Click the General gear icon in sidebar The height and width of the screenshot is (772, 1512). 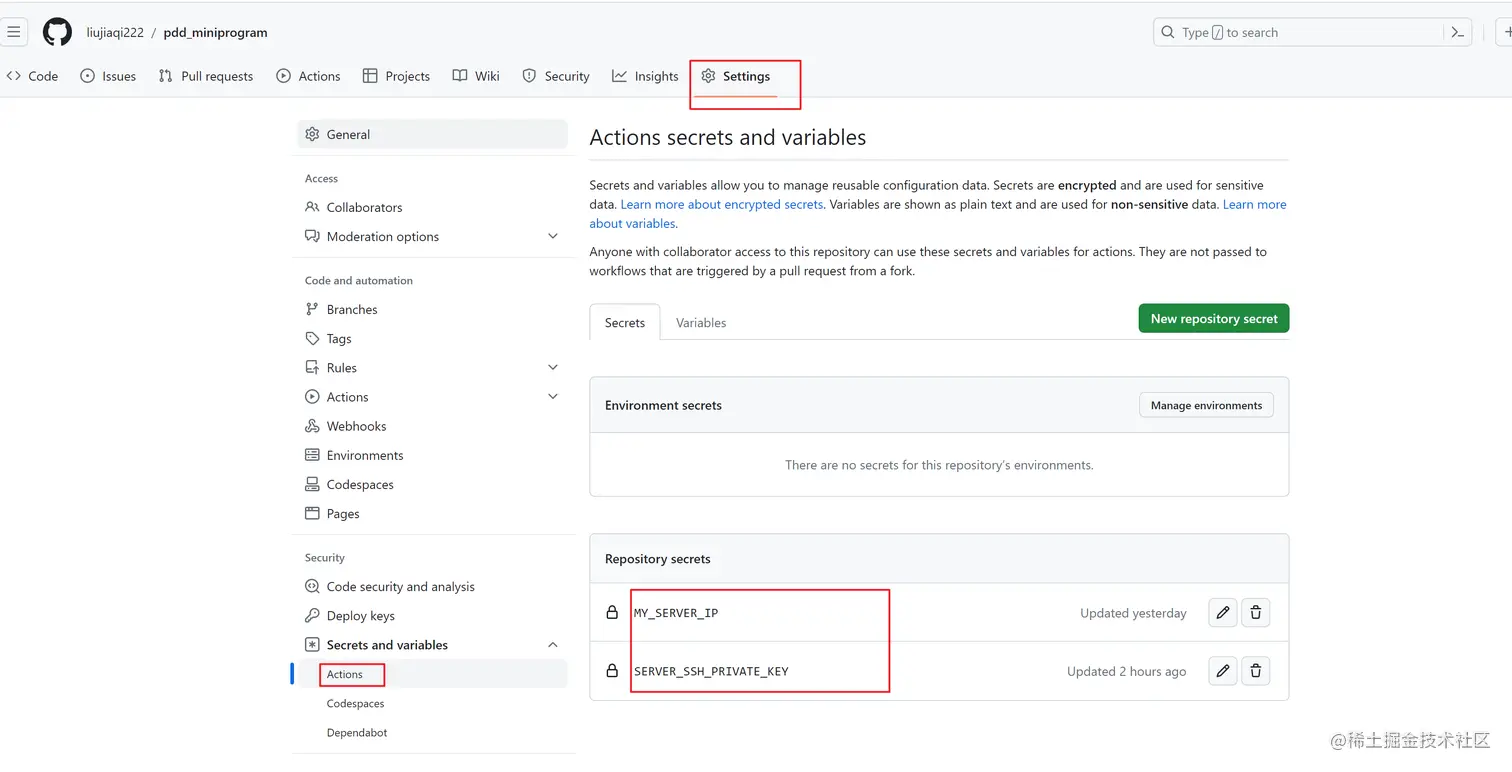[312, 134]
